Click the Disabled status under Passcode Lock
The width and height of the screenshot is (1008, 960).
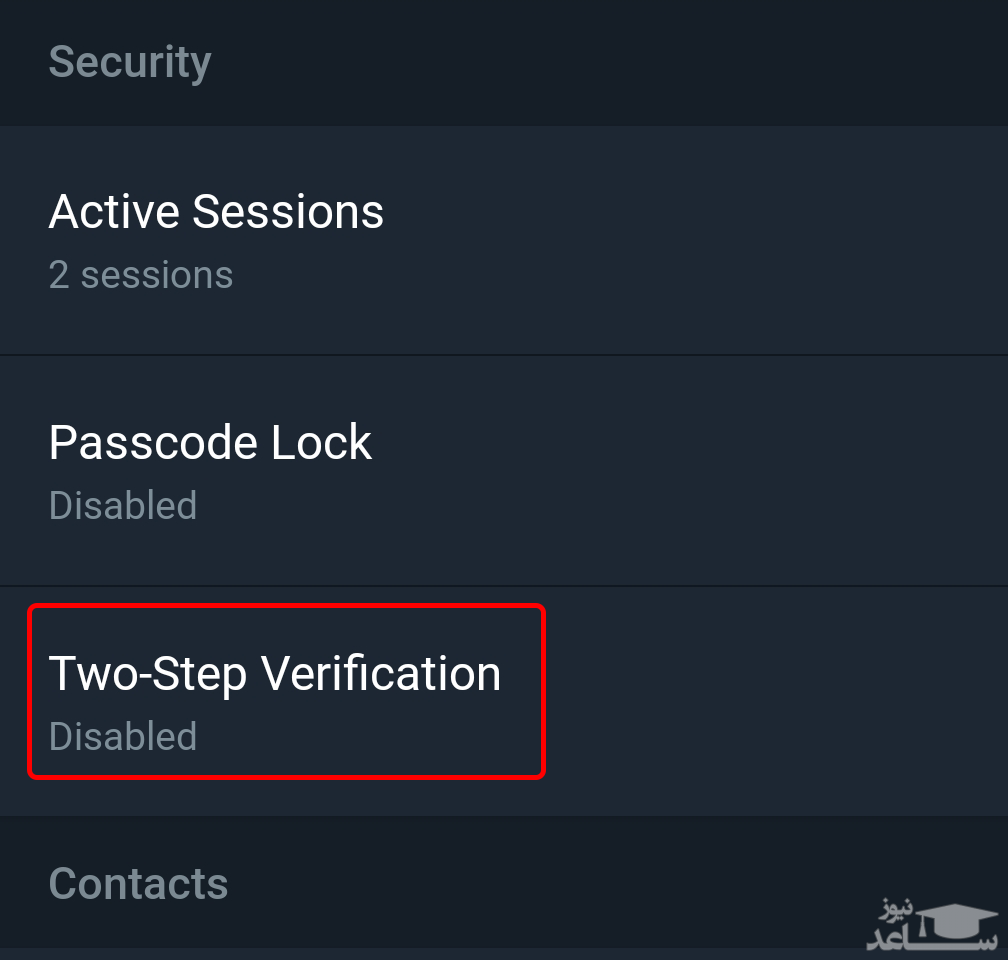coord(123,506)
